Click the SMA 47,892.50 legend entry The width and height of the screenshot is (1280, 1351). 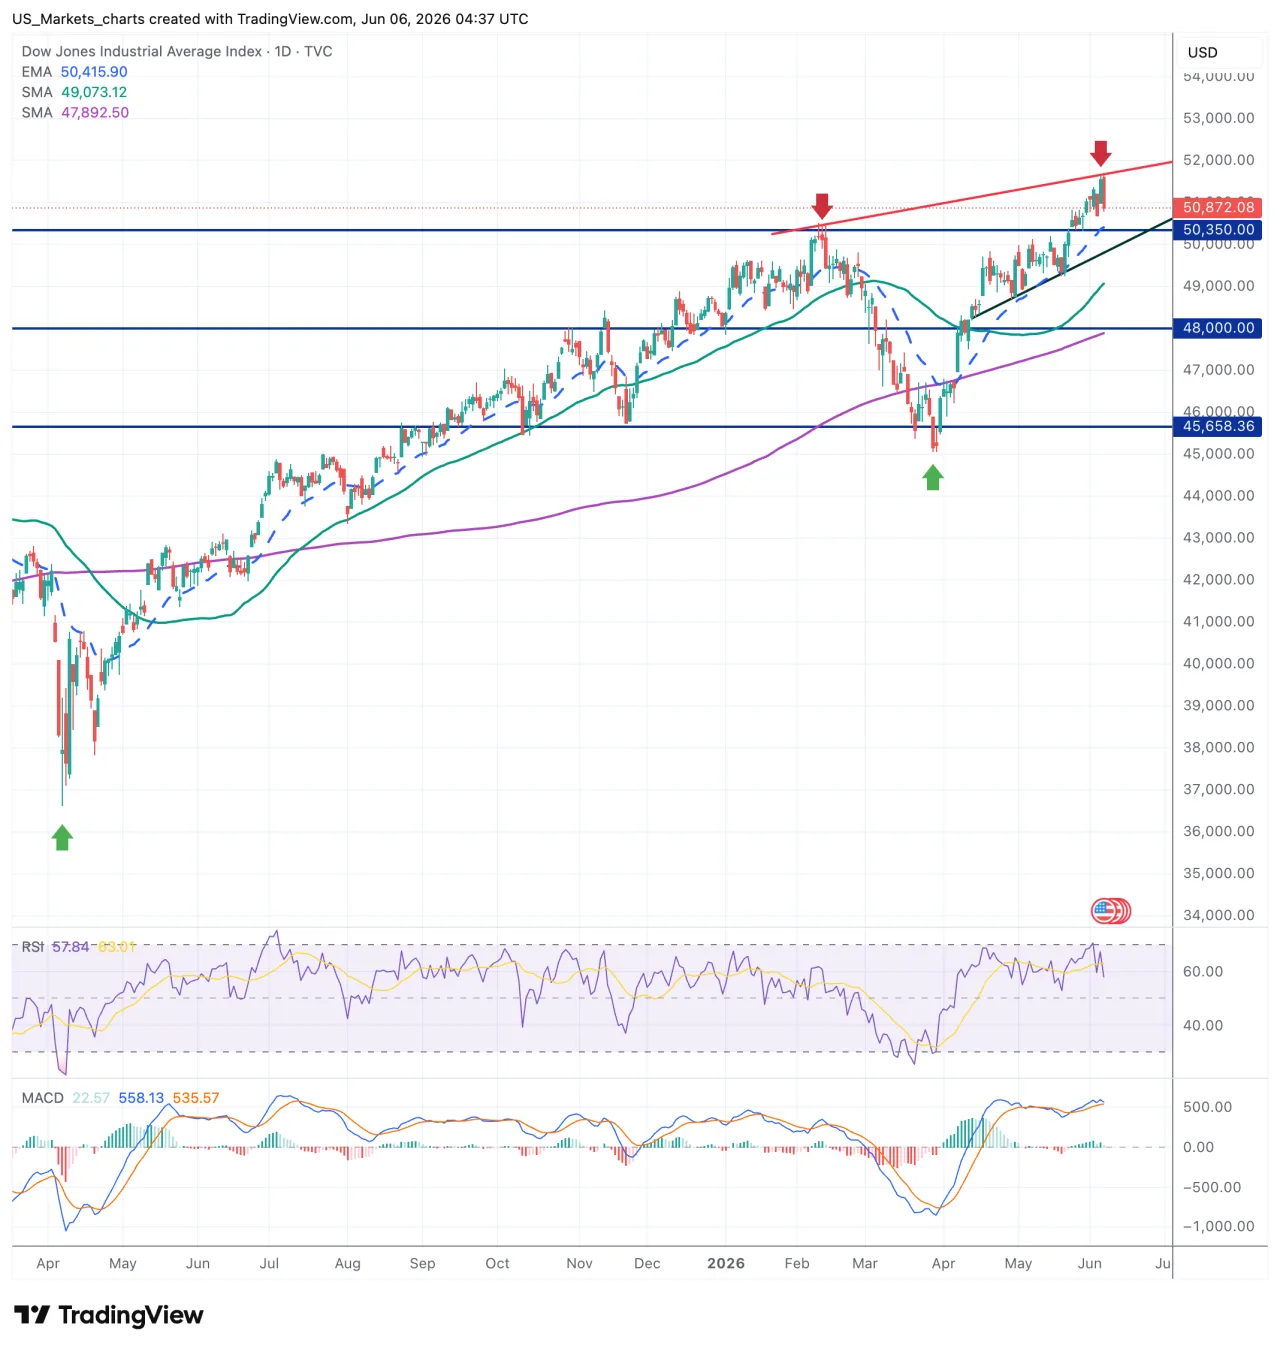(75, 113)
